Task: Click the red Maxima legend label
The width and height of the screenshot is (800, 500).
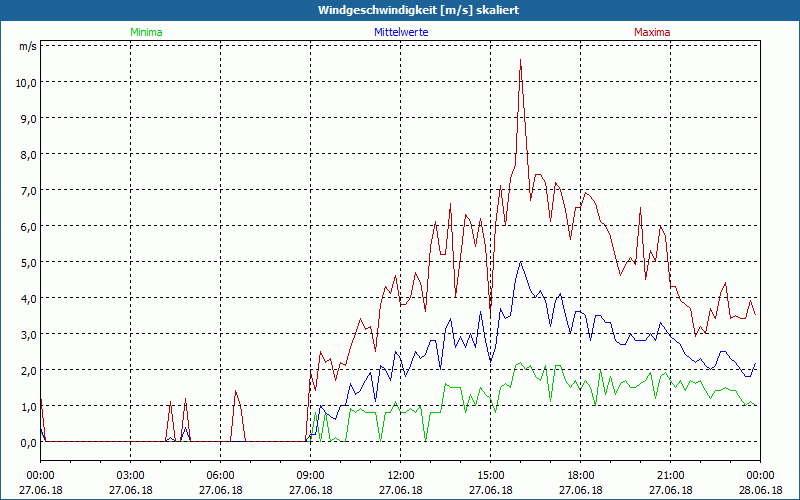Action: click(652, 32)
